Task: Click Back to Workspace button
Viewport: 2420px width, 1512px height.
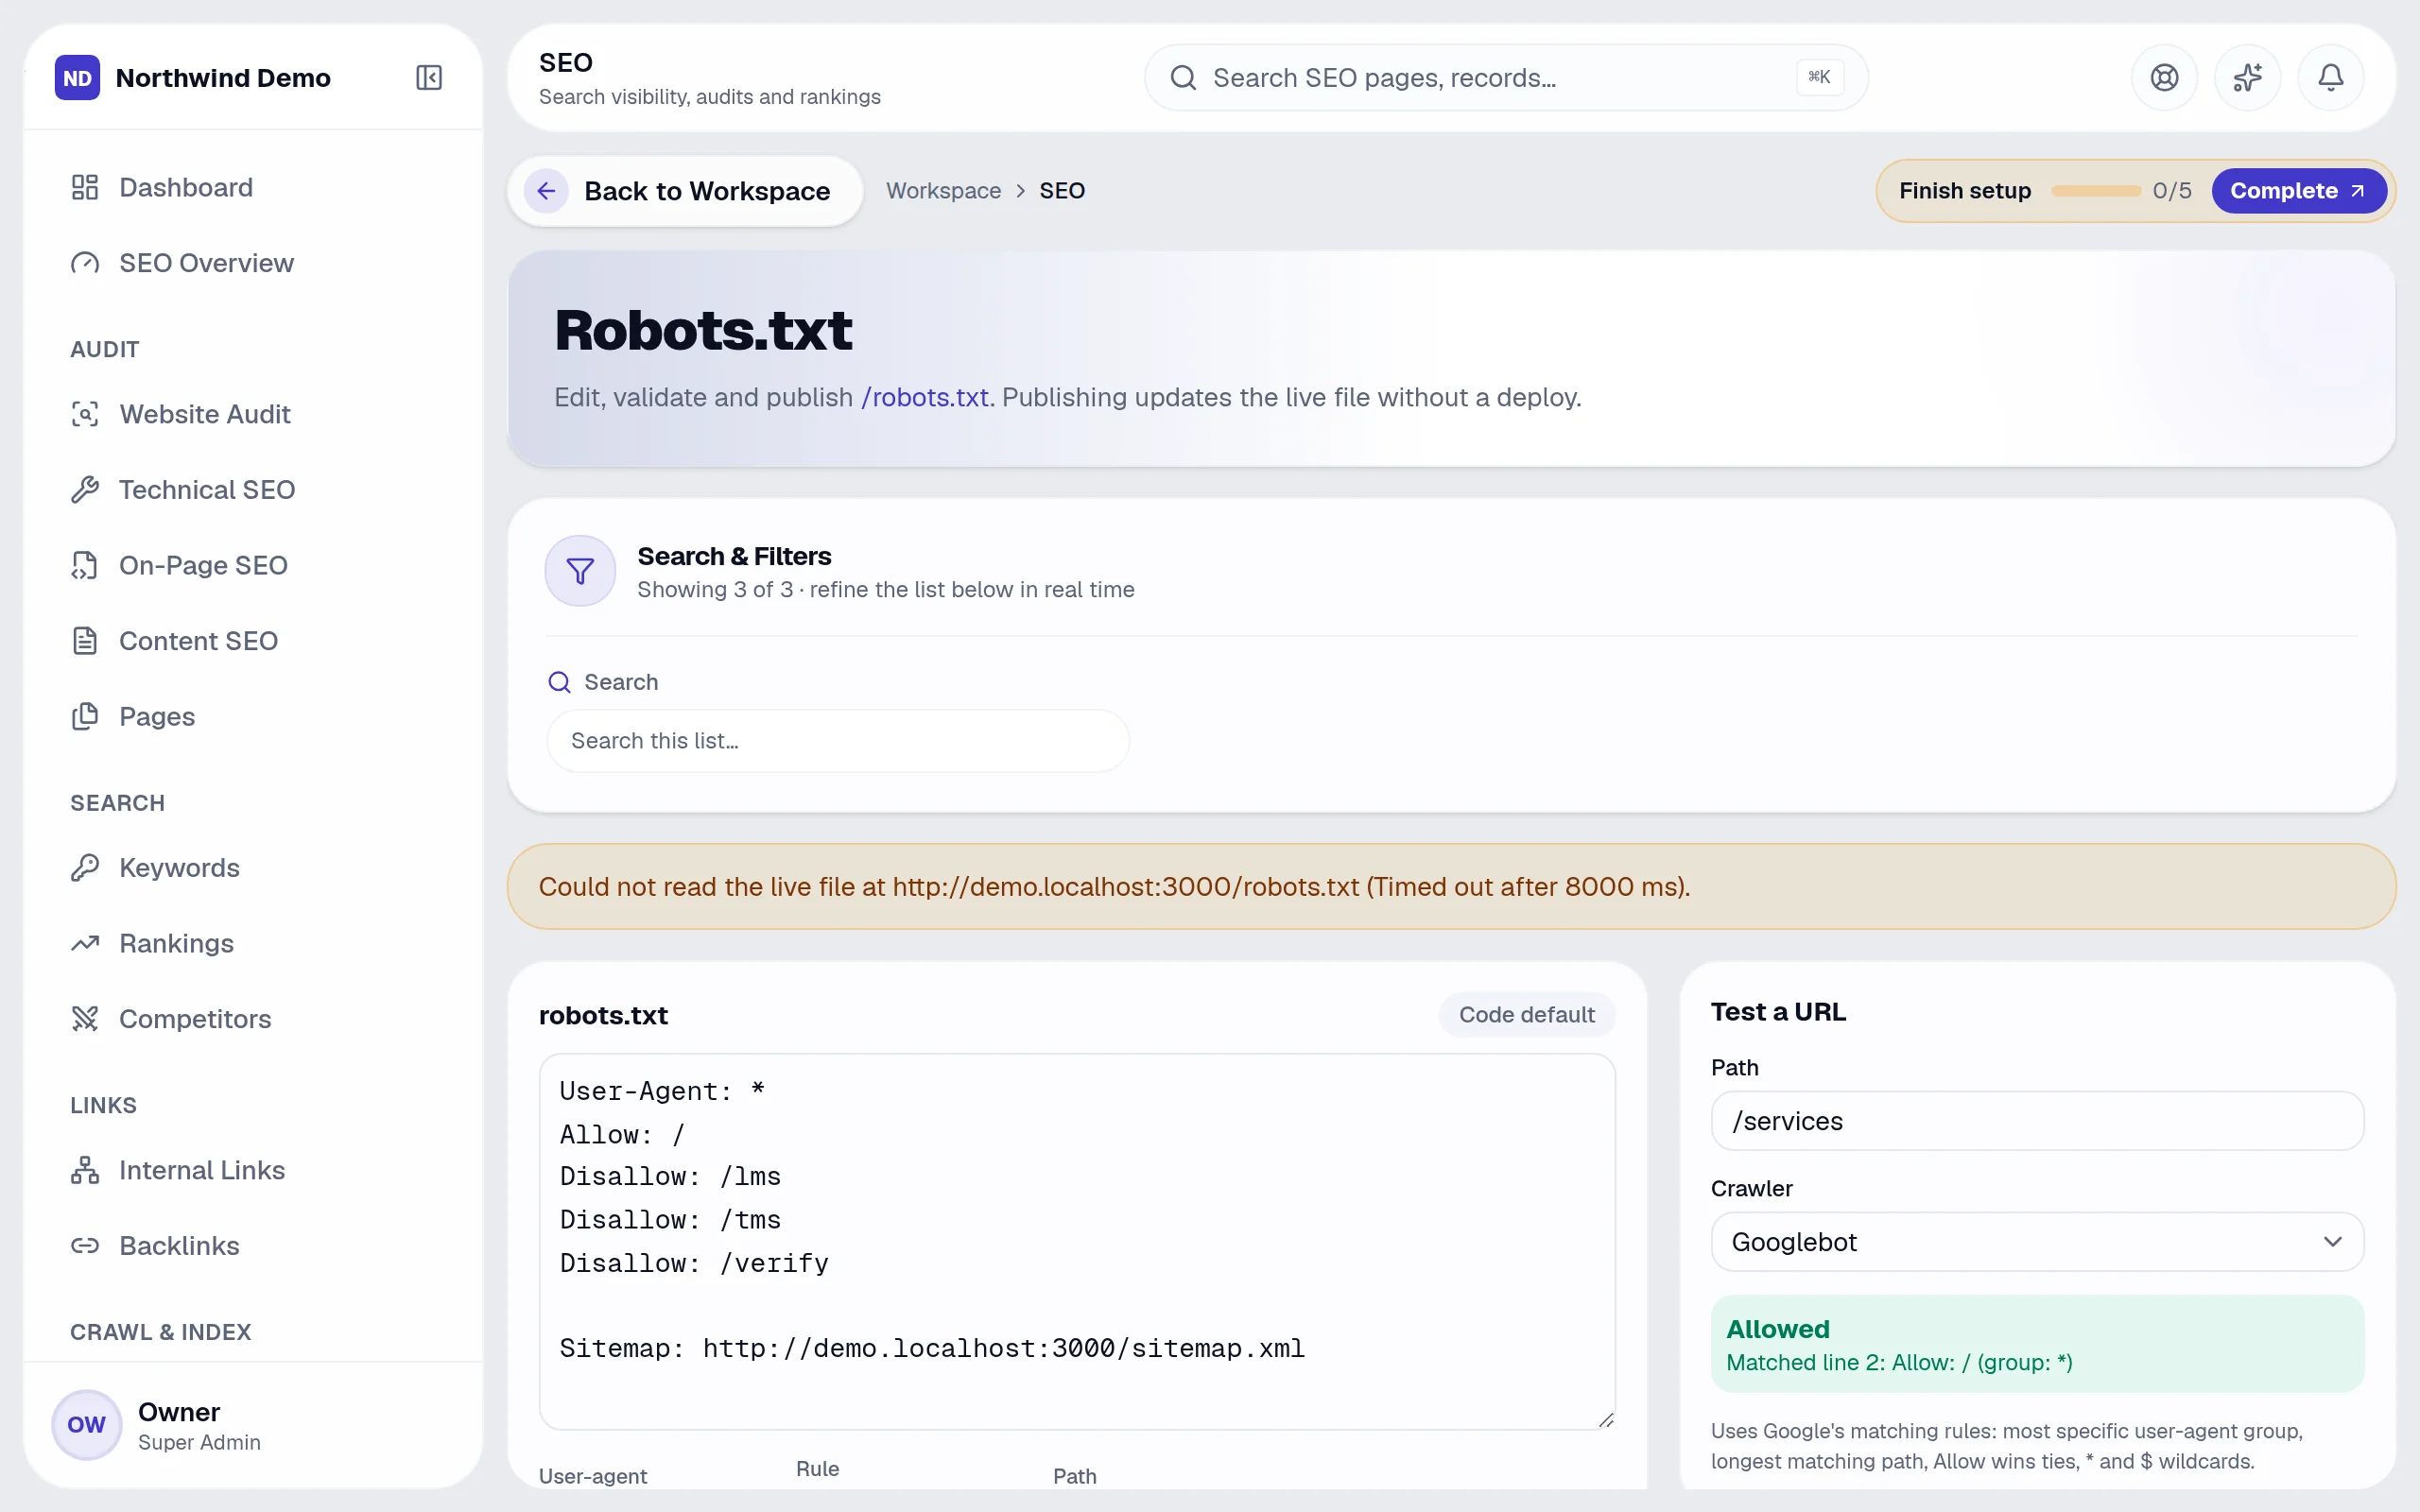Action: tap(685, 191)
